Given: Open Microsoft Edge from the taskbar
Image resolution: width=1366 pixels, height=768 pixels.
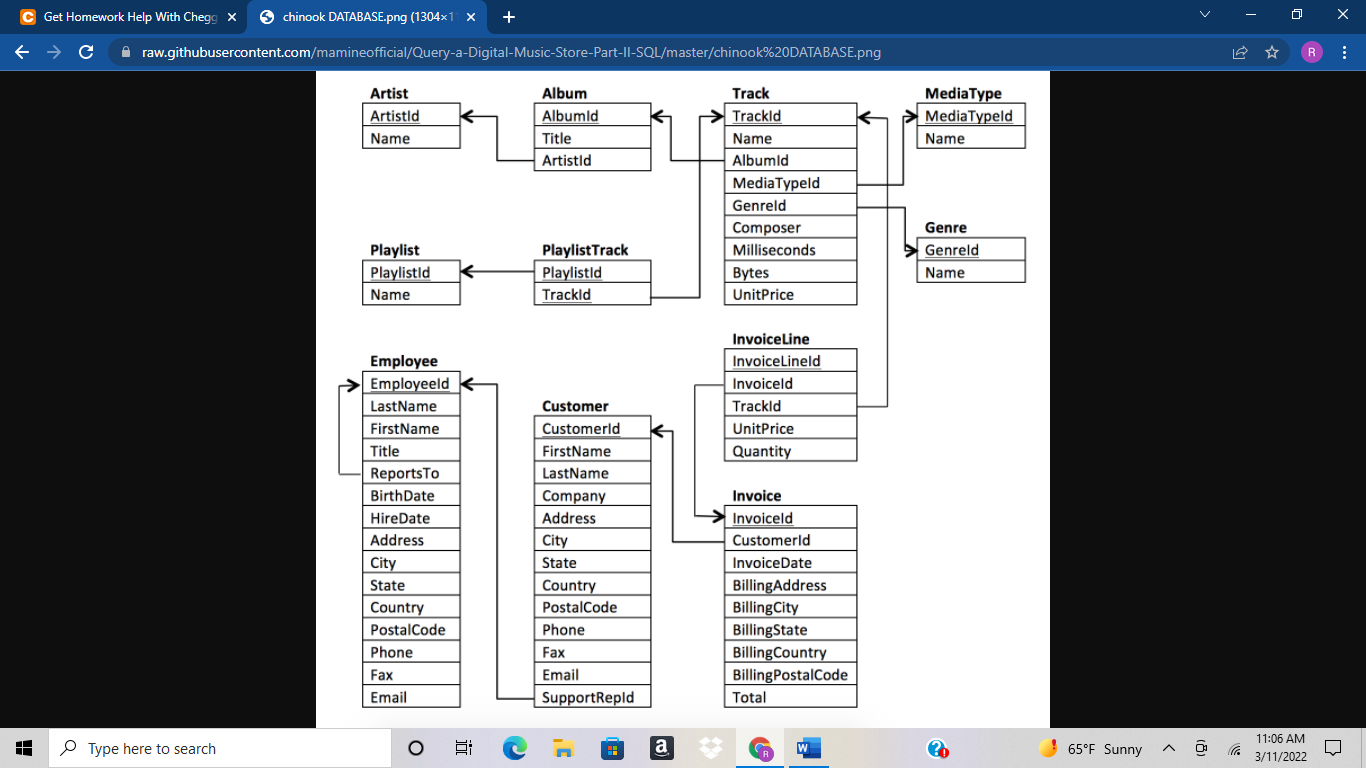Looking at the screenshot, I should [514, 748].
